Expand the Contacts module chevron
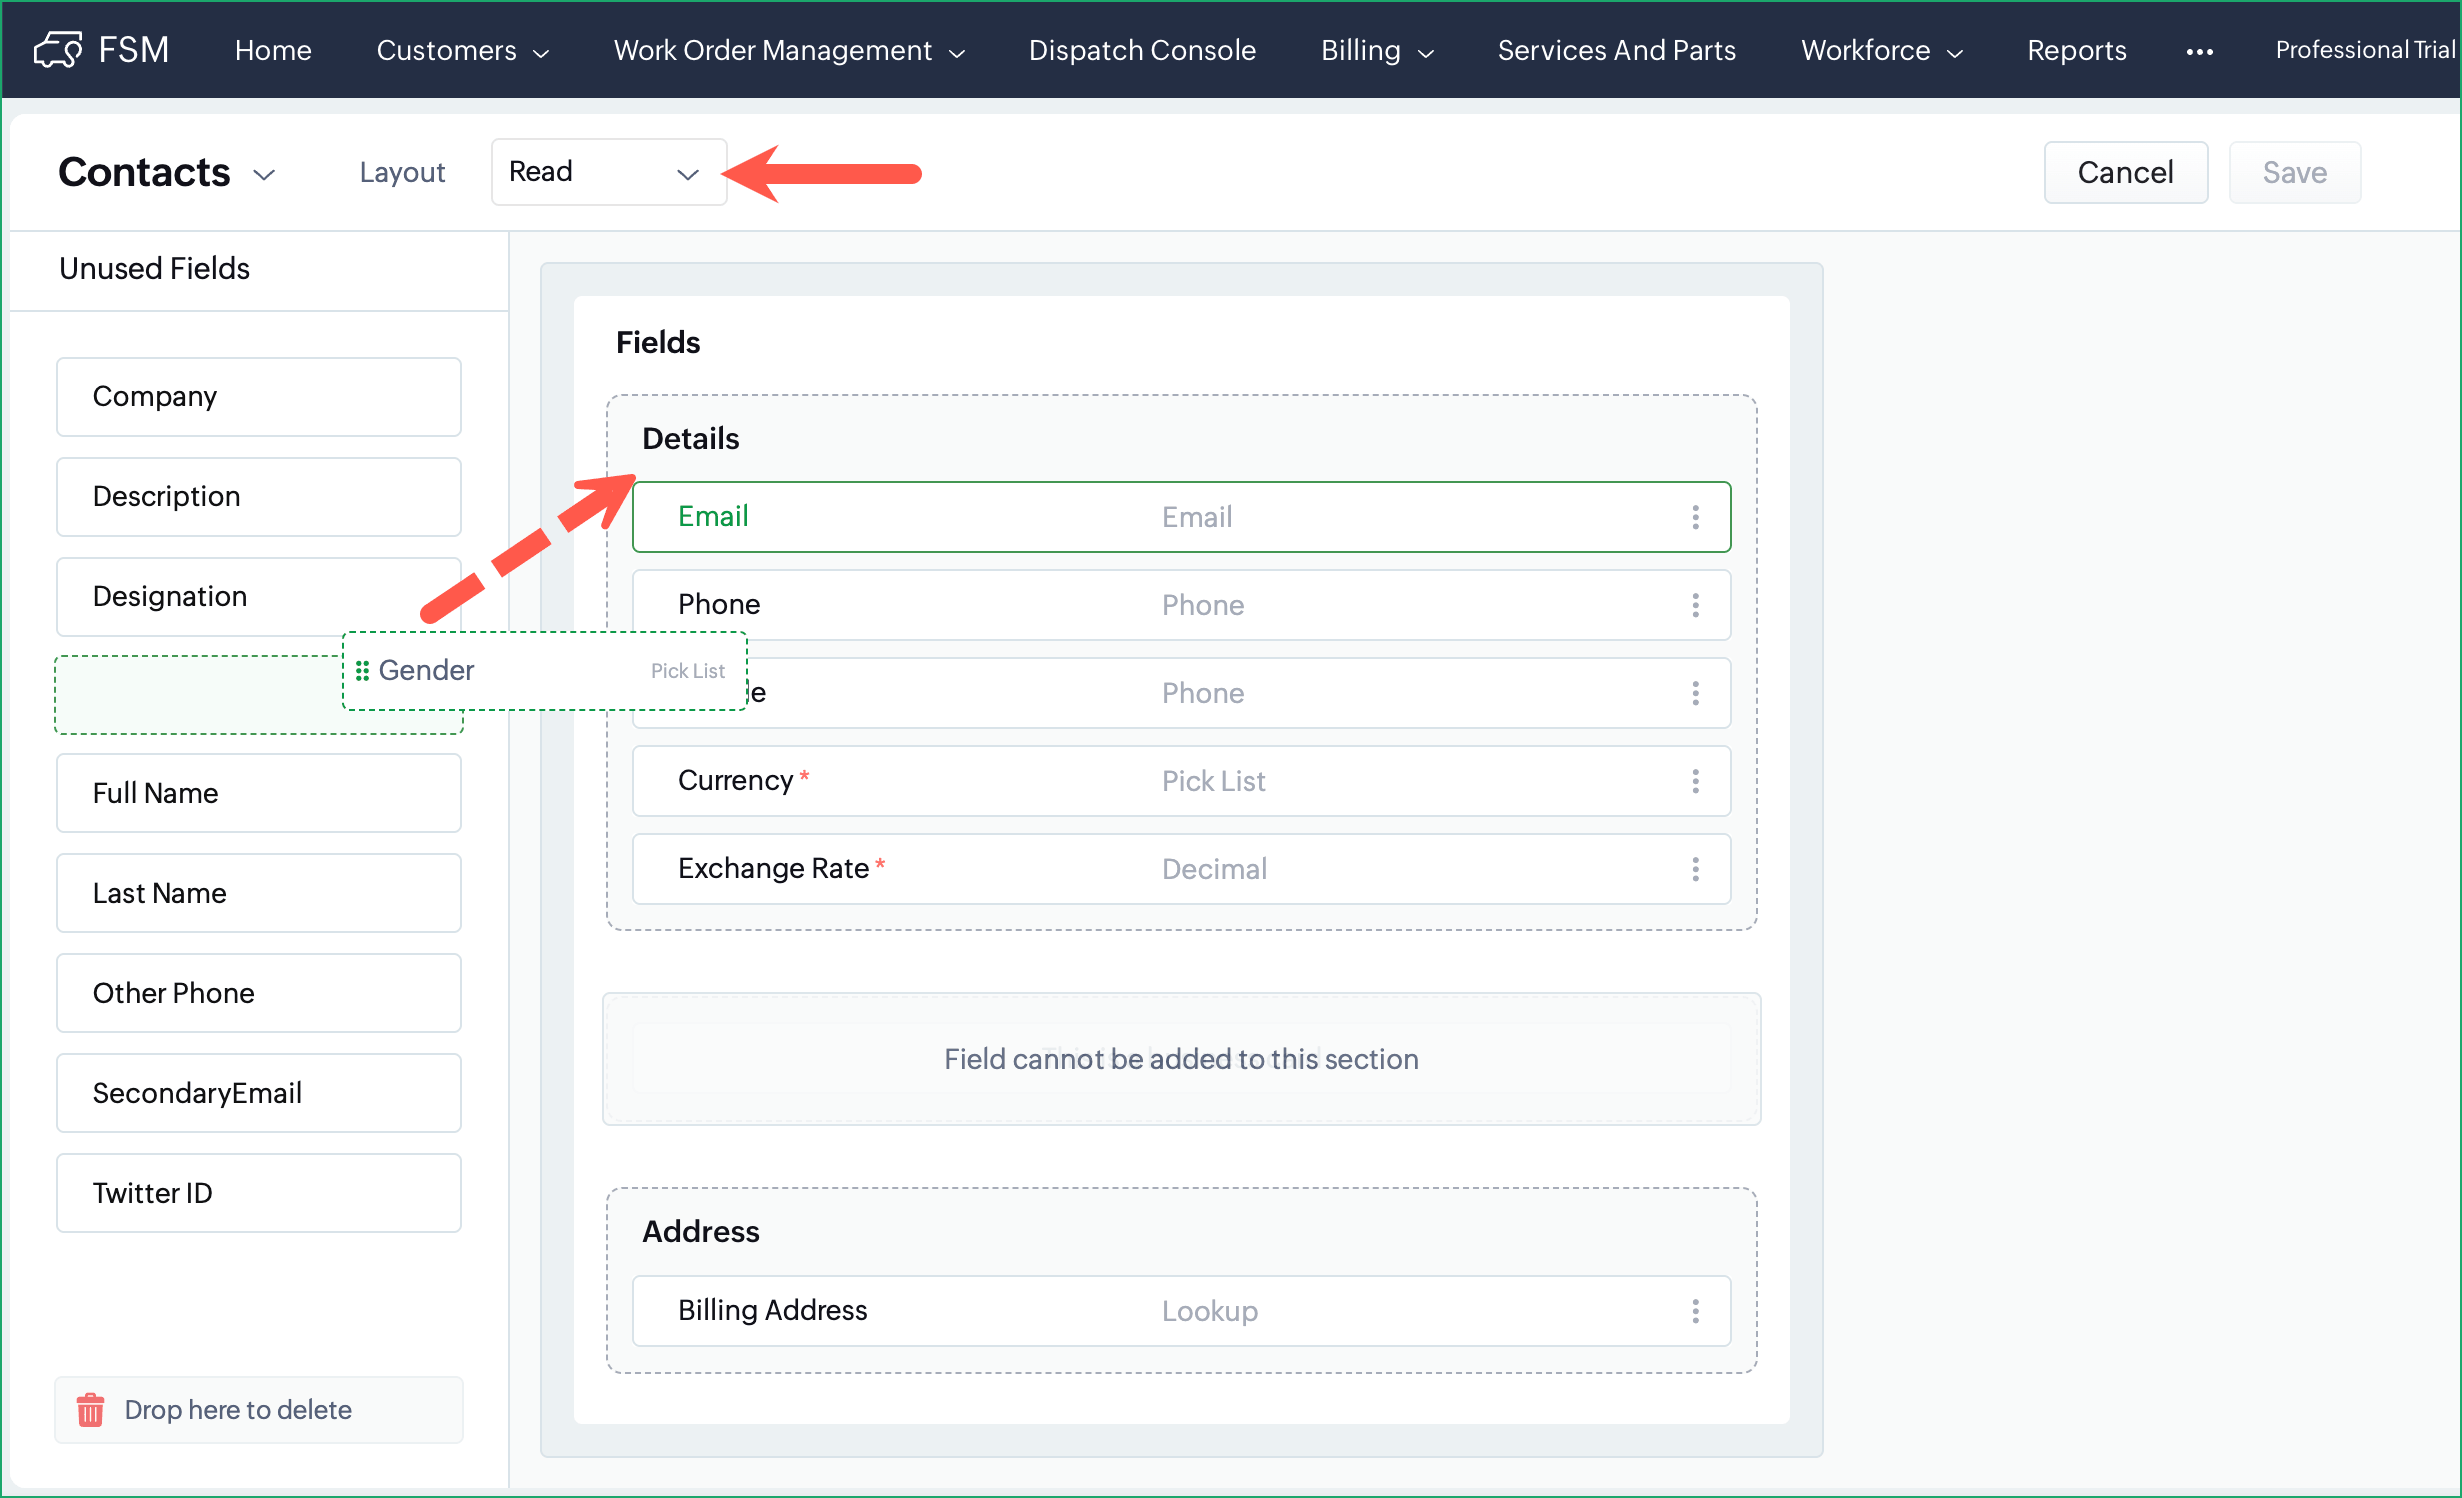The image size is (2462, 1498). click(x=264, y=174)
